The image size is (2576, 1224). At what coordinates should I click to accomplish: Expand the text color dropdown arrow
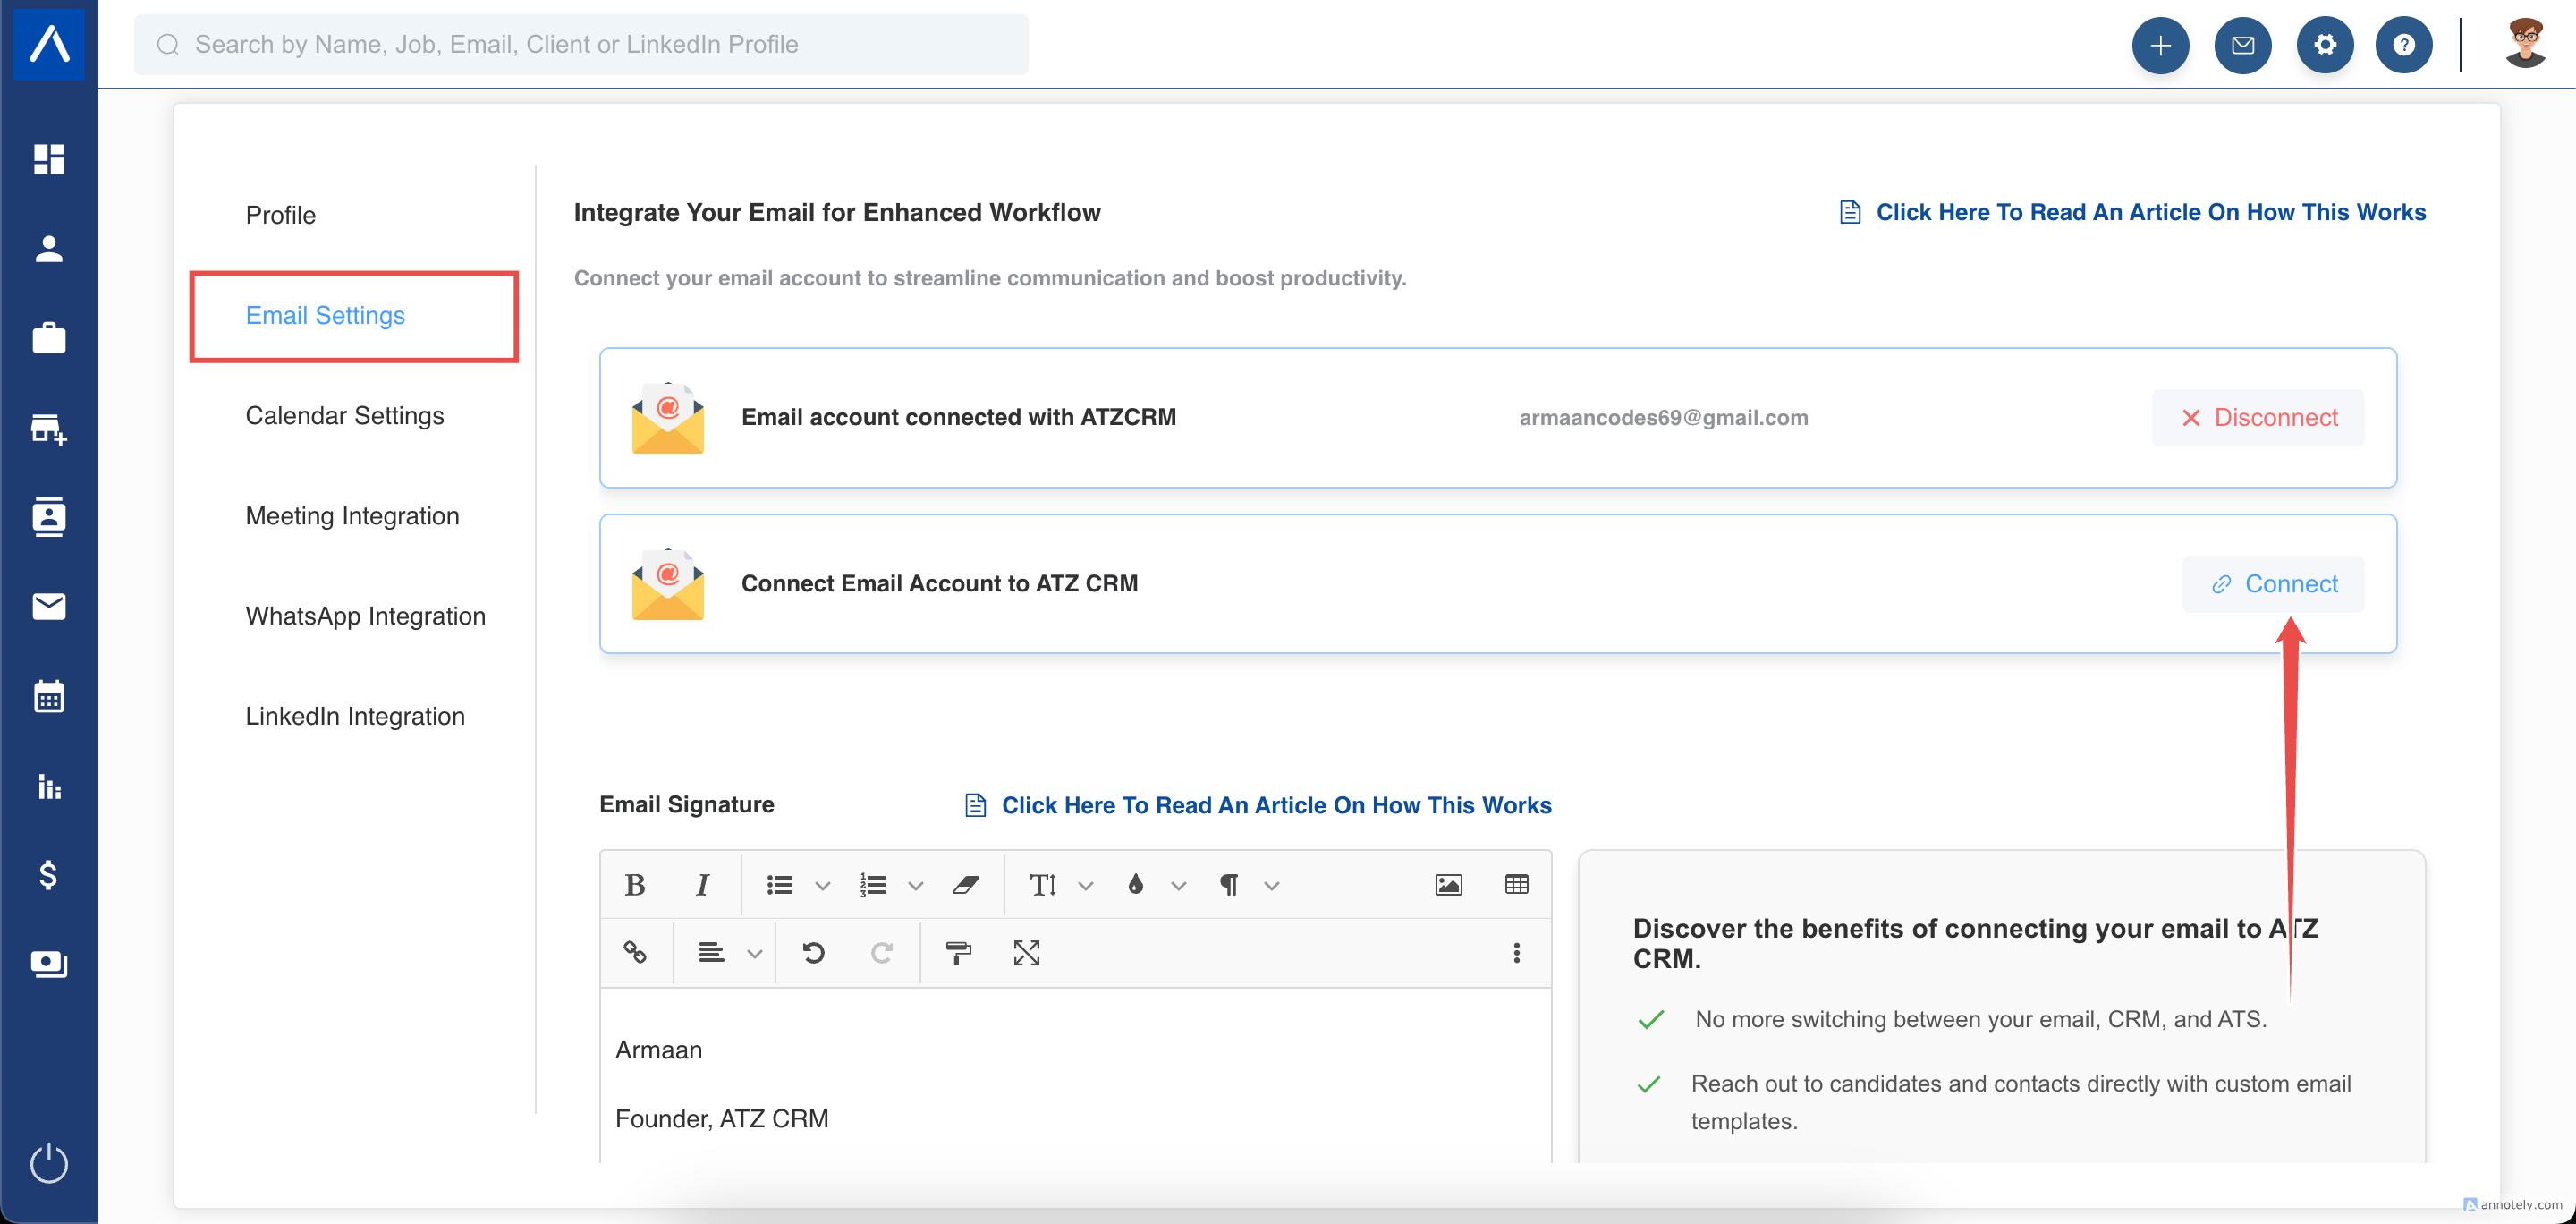coord(1179,886)
